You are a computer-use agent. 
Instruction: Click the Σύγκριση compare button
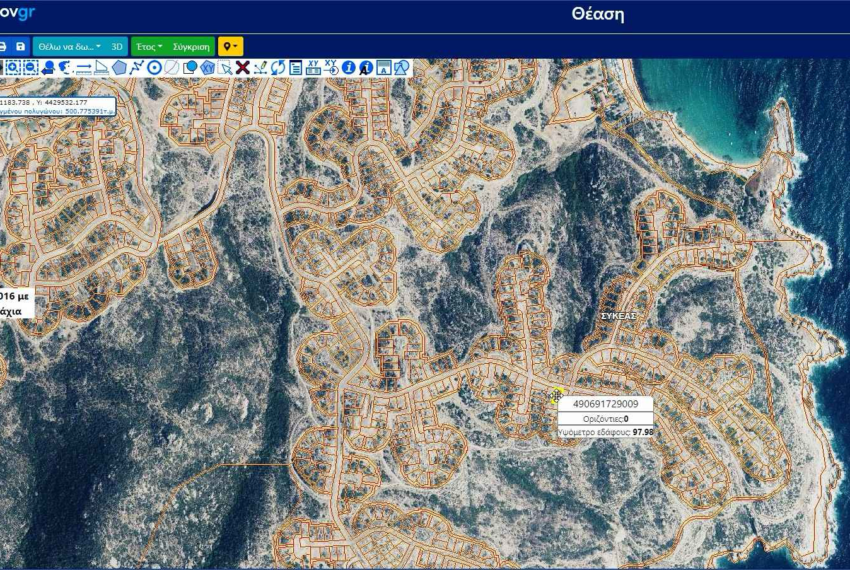[x=191, y=46]
